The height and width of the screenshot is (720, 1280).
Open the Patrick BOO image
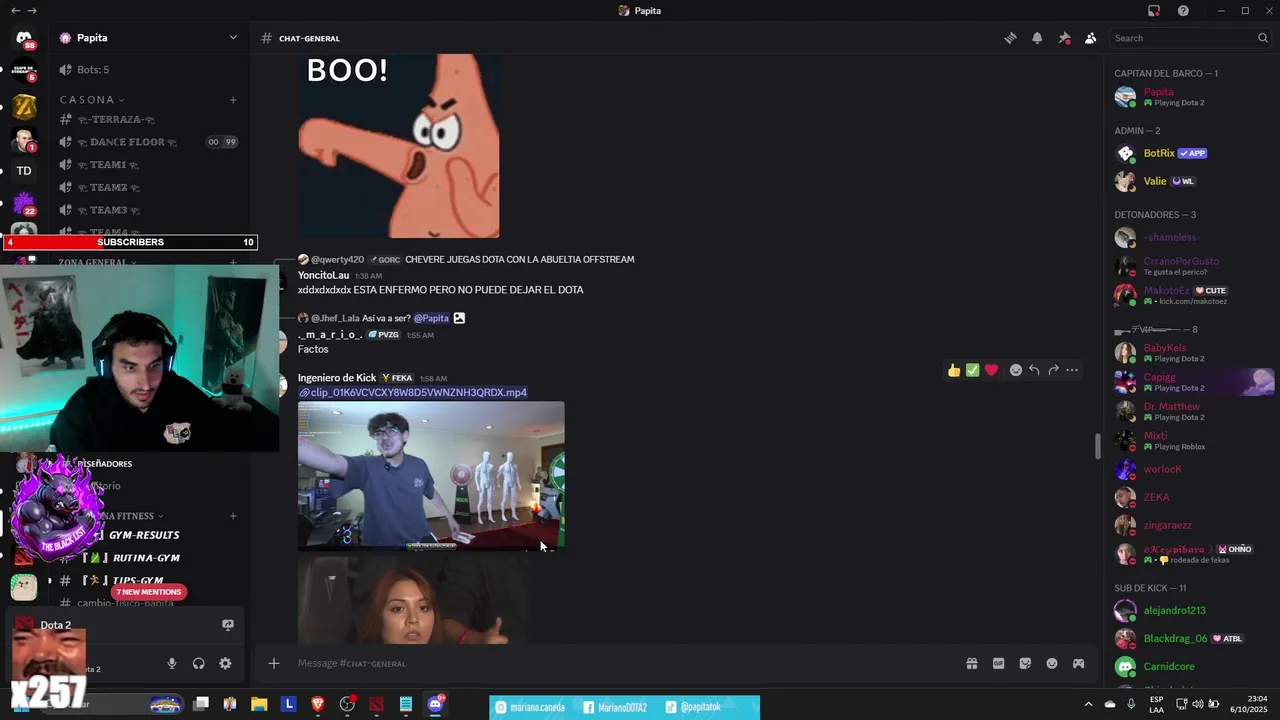pyautogui.click(x=399, y=146)
